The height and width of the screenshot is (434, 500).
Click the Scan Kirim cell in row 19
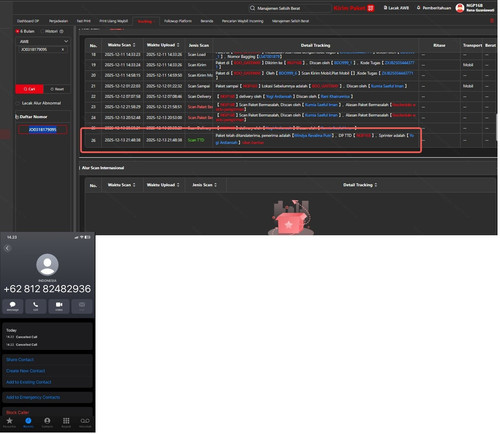click(197, 65)
